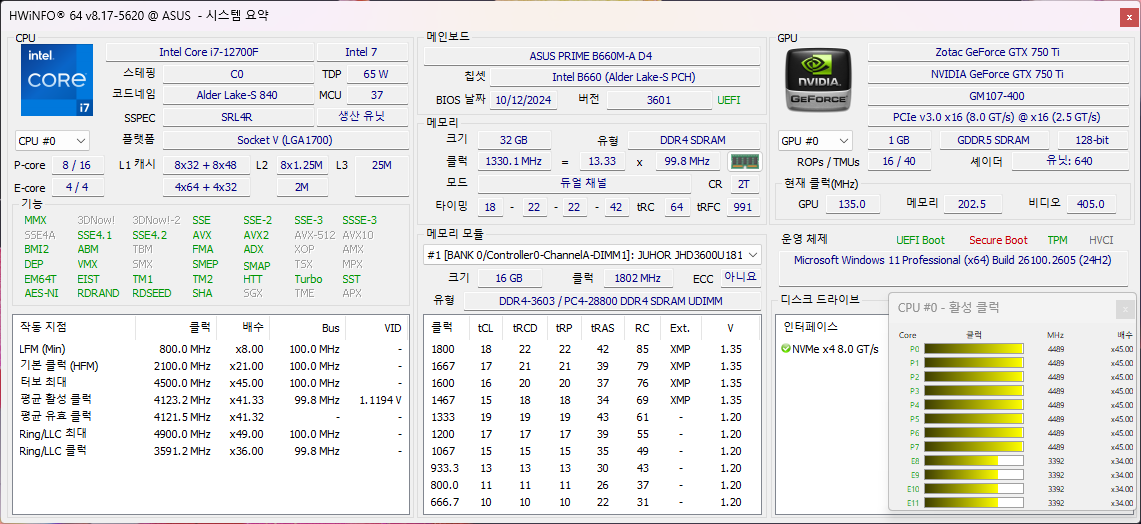The width and height of the screenshot is (1141, 524).
Task: Click the L3 cache 25M field
Action: (x=381, y=177)
